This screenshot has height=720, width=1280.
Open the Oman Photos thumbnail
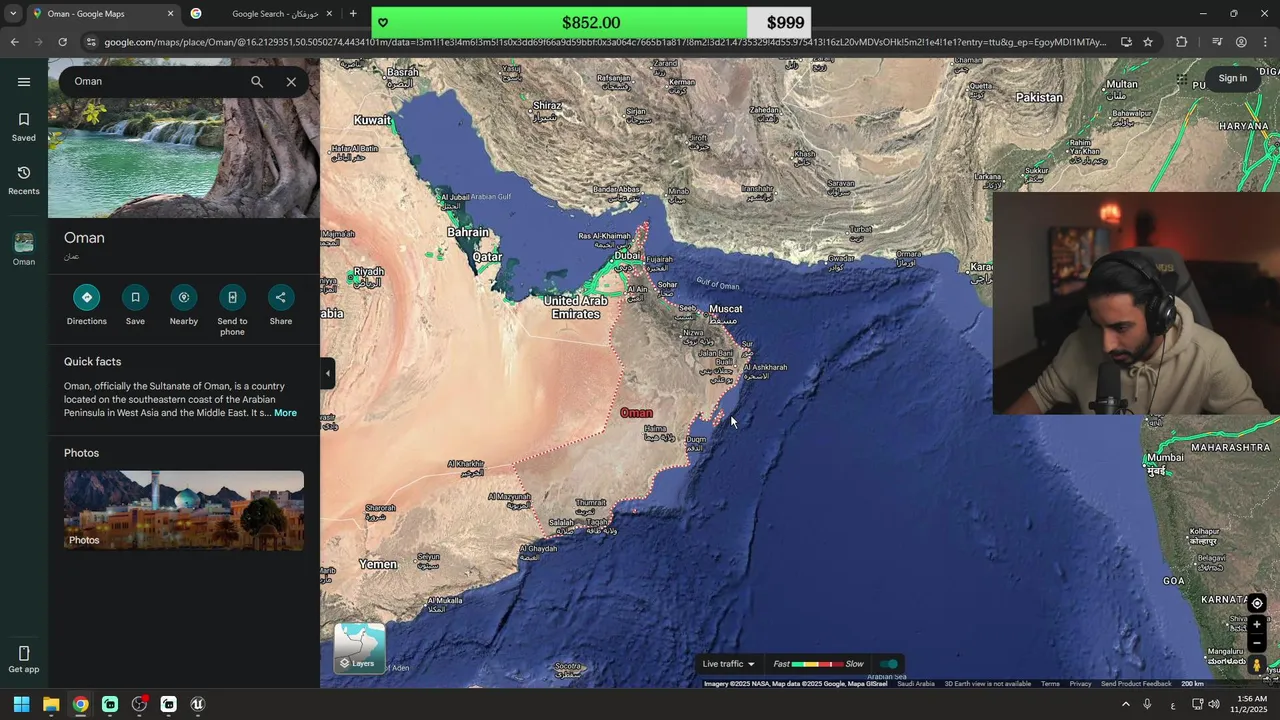click(184, 510)
